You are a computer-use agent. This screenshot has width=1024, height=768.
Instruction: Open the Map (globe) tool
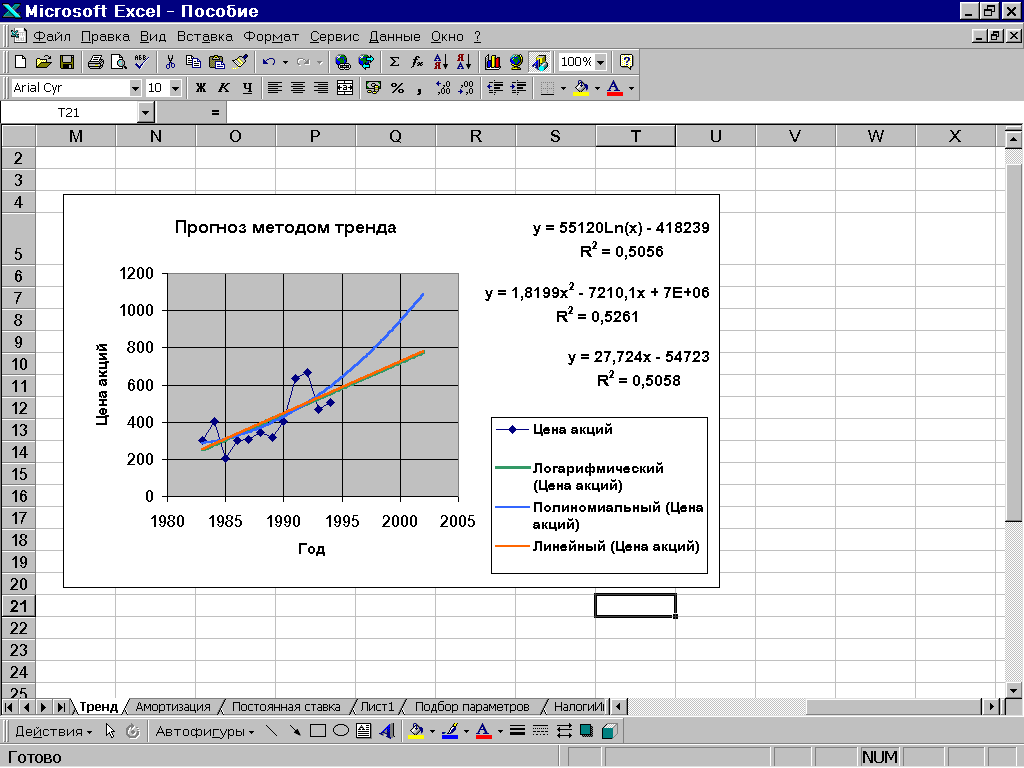click(x=516, y=62)
